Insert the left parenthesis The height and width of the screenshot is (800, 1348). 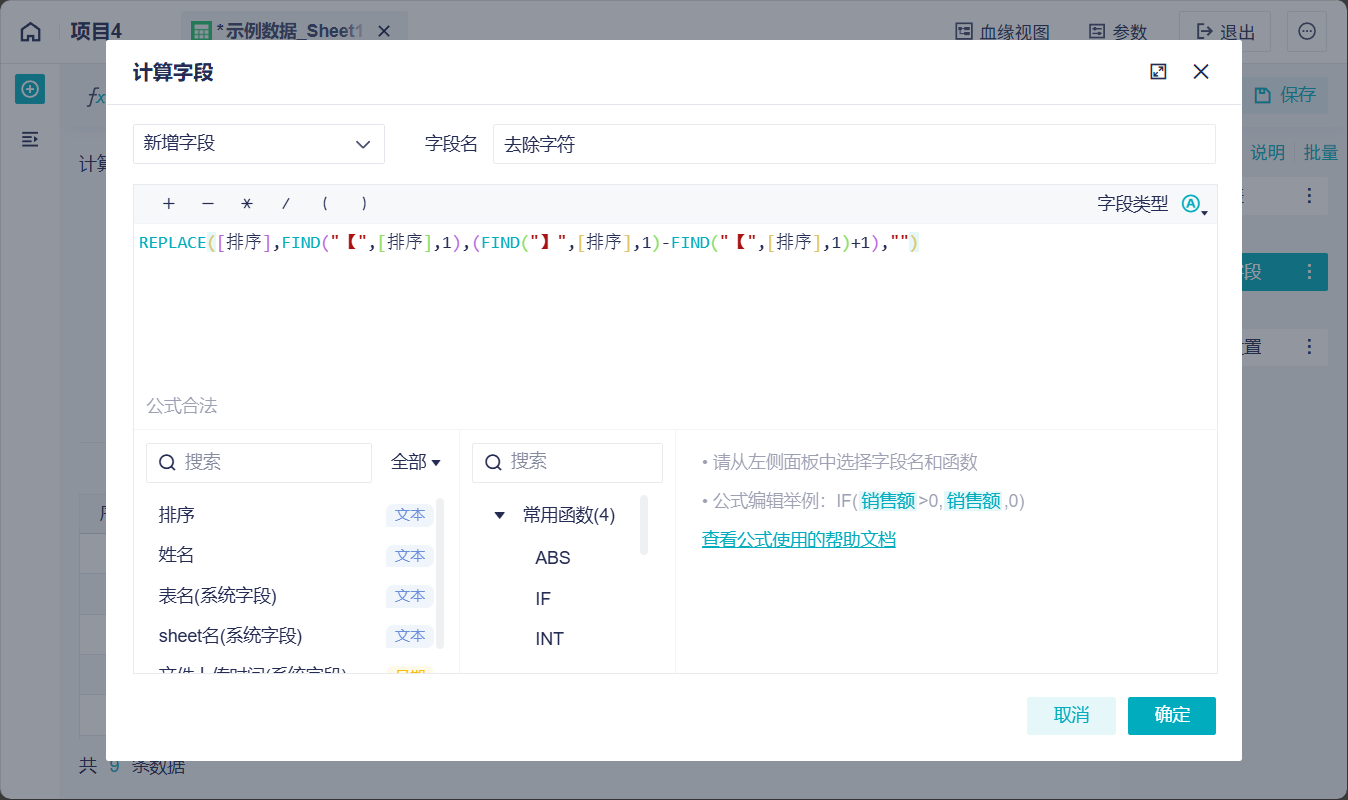pyautogui.click(x=325, y=204)
